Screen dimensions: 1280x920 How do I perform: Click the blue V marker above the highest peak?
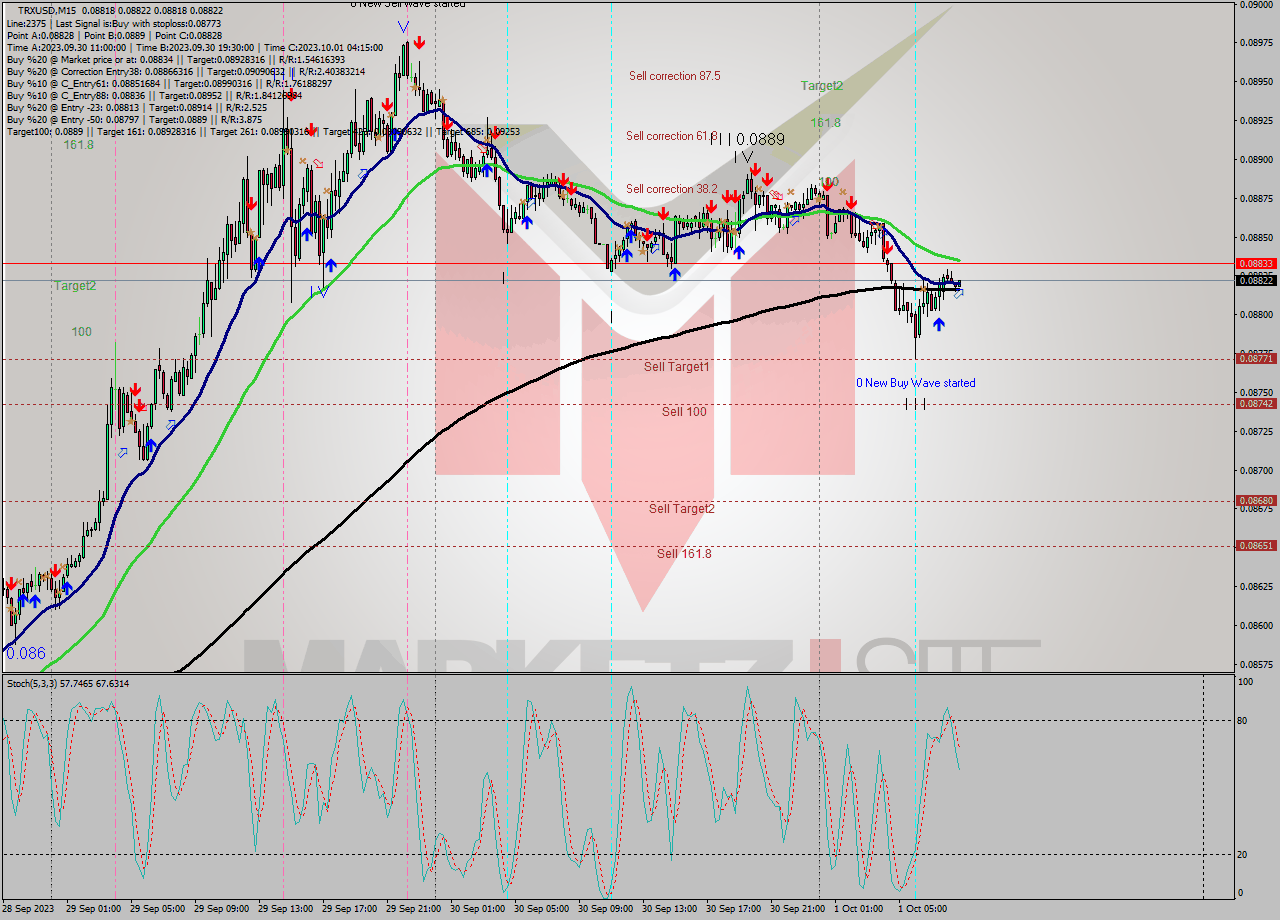coord(402,27)
